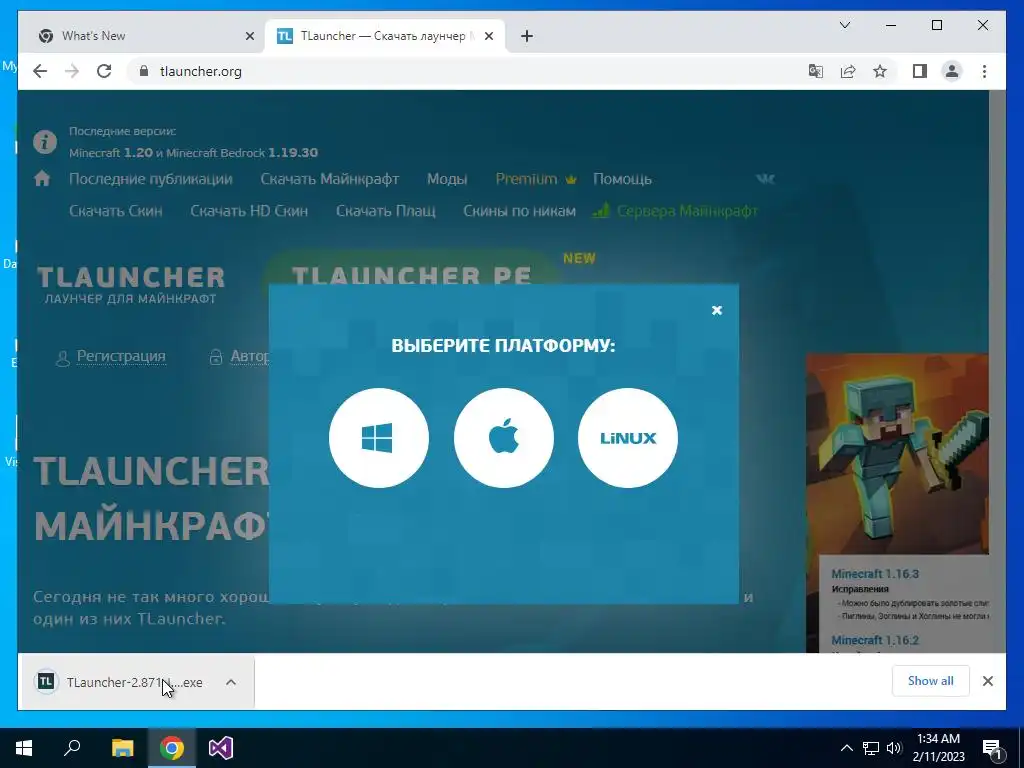Open Последние публикации menu item
Image resolution: width=1024 pixels, height=768 pixels.
pyautogui.click(x=150, y=179)
